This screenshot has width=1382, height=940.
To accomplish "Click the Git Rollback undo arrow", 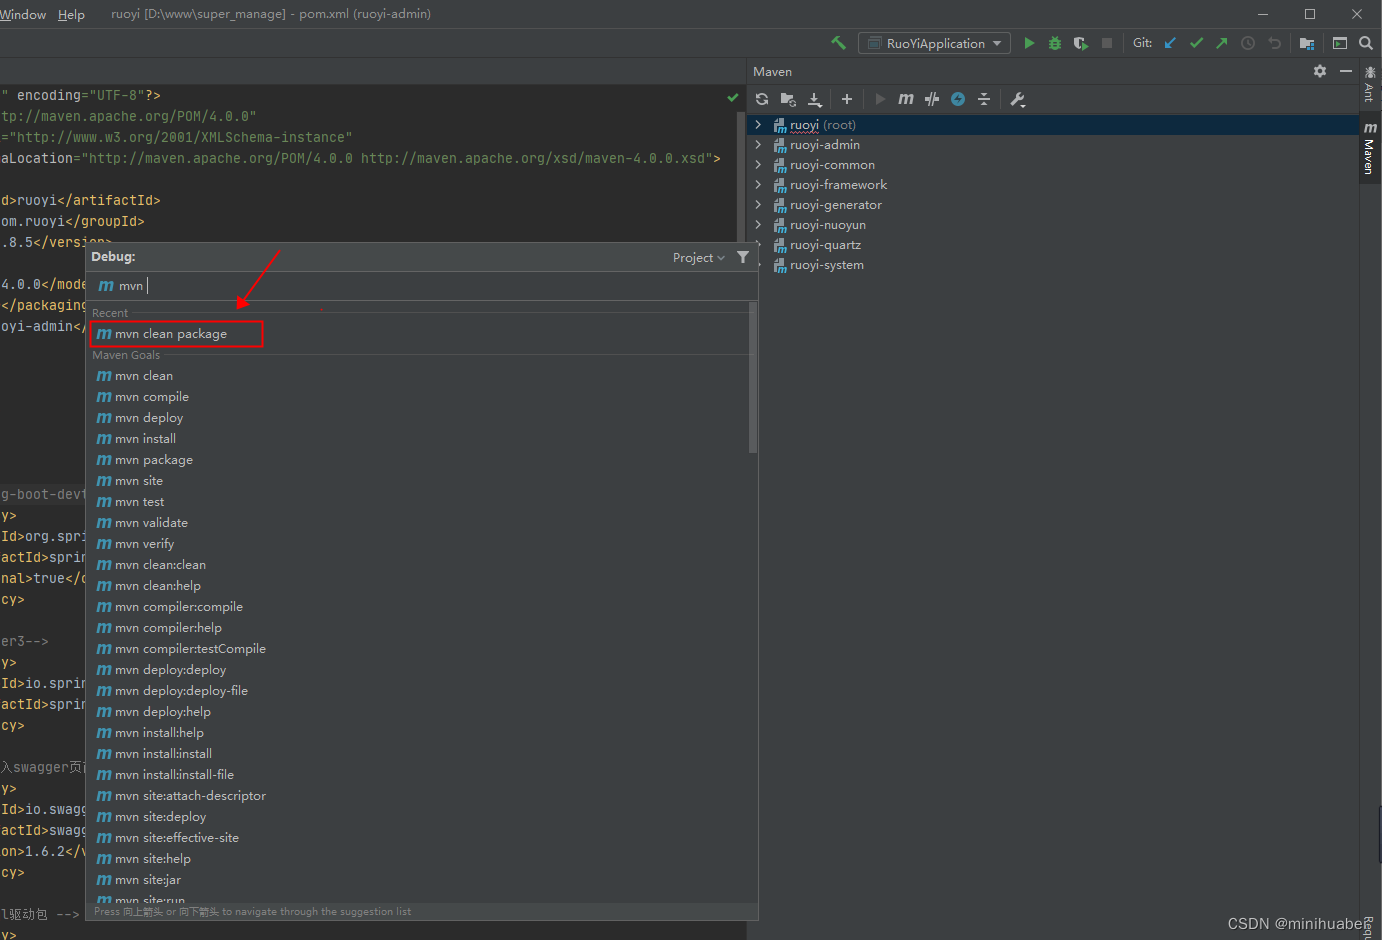I will pos(1274,43).
